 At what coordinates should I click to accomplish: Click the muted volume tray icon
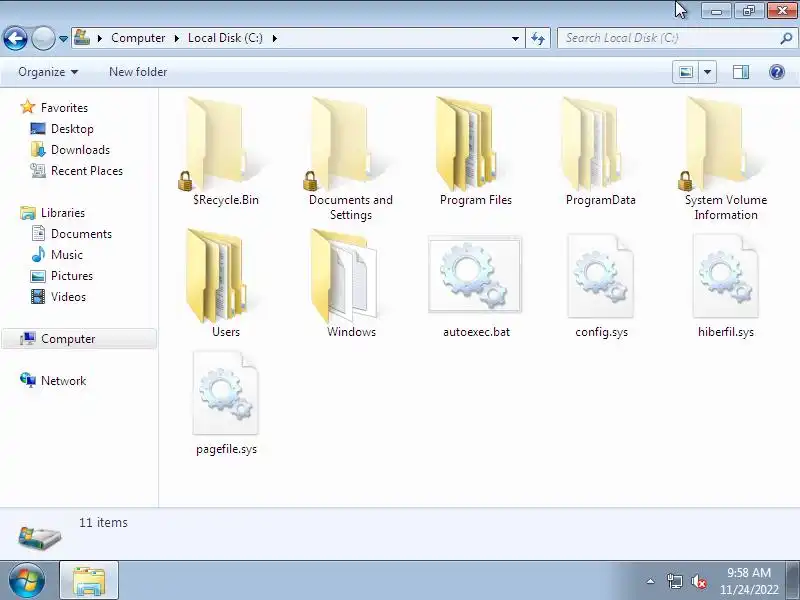tap(699, 581)
